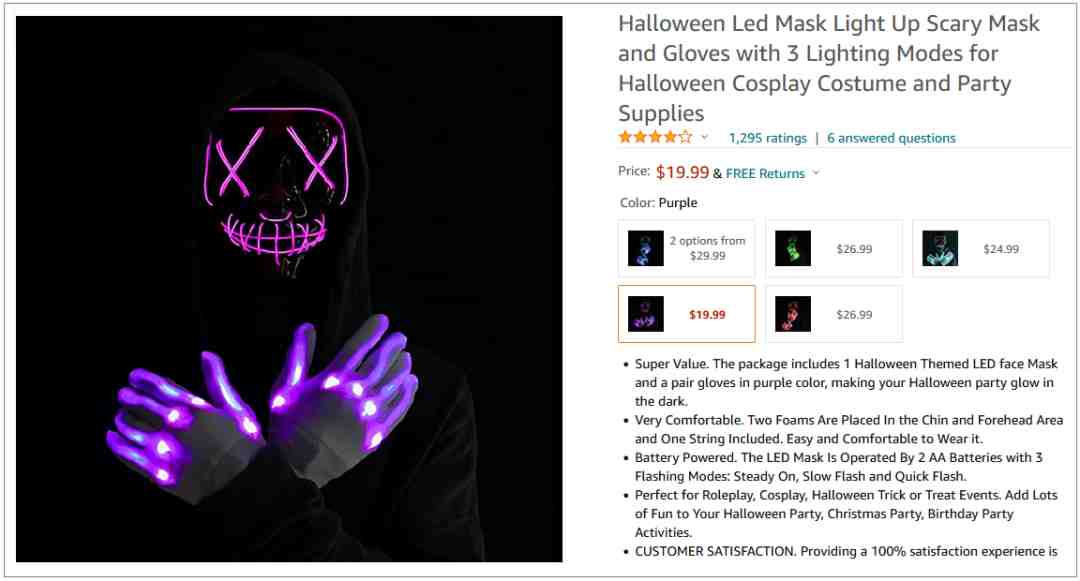
Task: Choose the teal color option at $24.99
Action: (981, 249)
